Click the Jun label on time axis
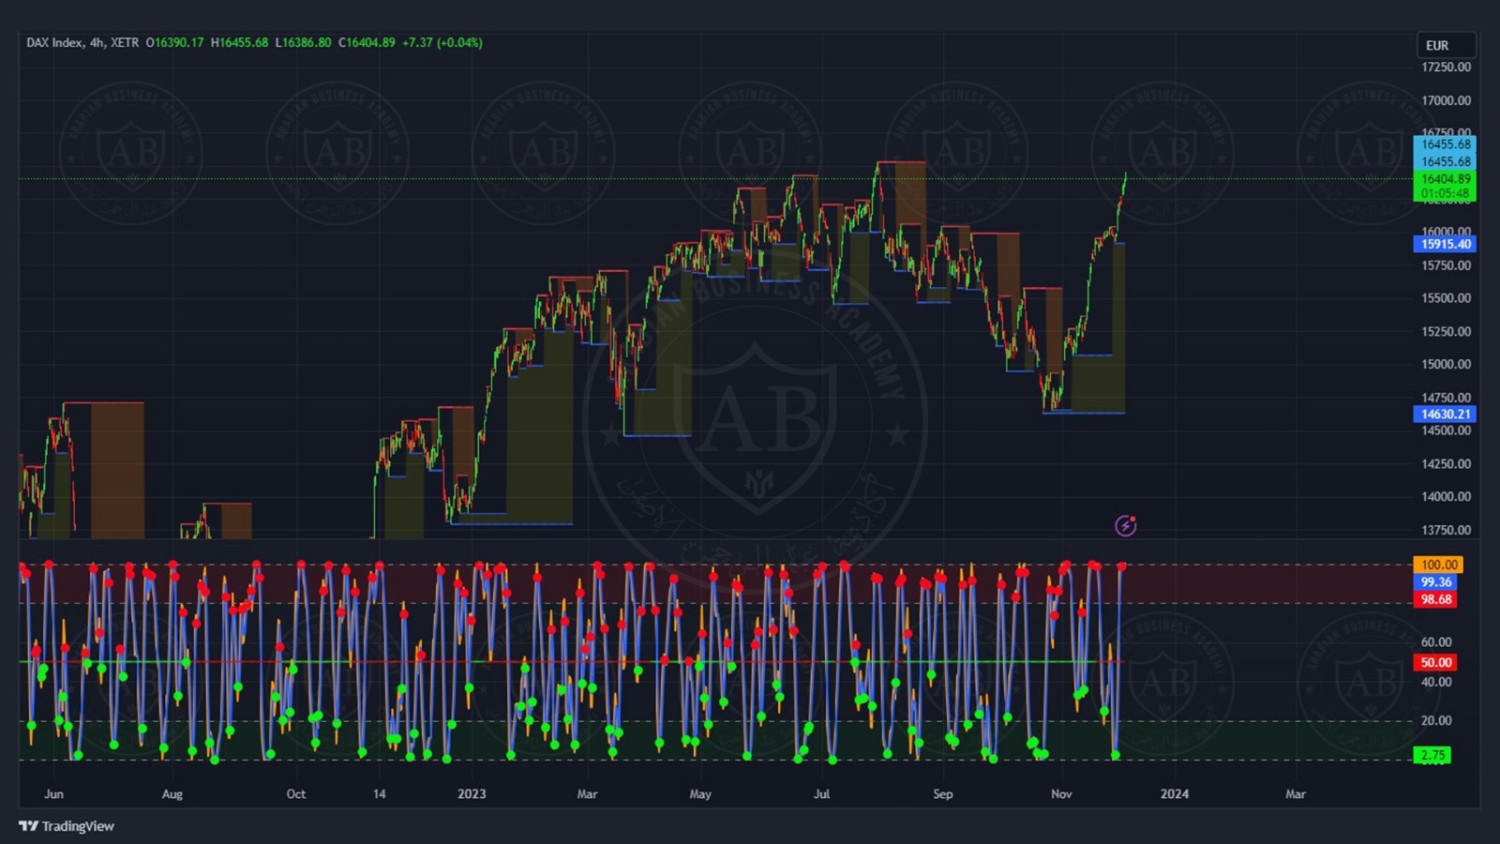The image size is (1500, 844). click(54, 794)
